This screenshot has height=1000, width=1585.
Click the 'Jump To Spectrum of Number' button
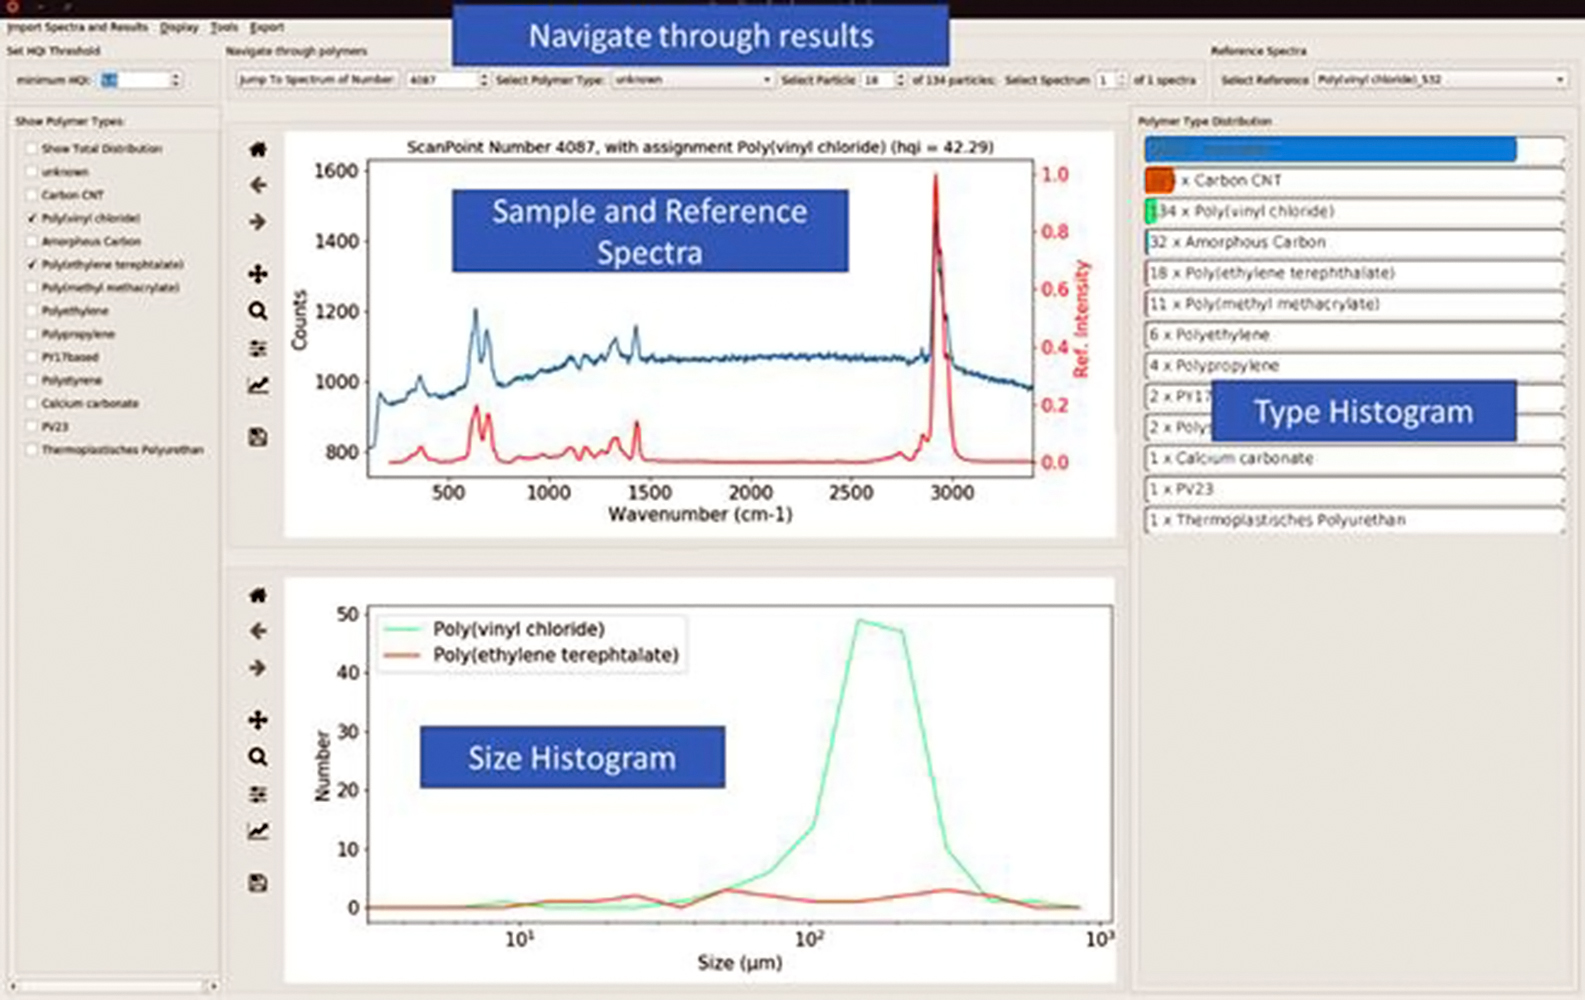coord(317,79)
